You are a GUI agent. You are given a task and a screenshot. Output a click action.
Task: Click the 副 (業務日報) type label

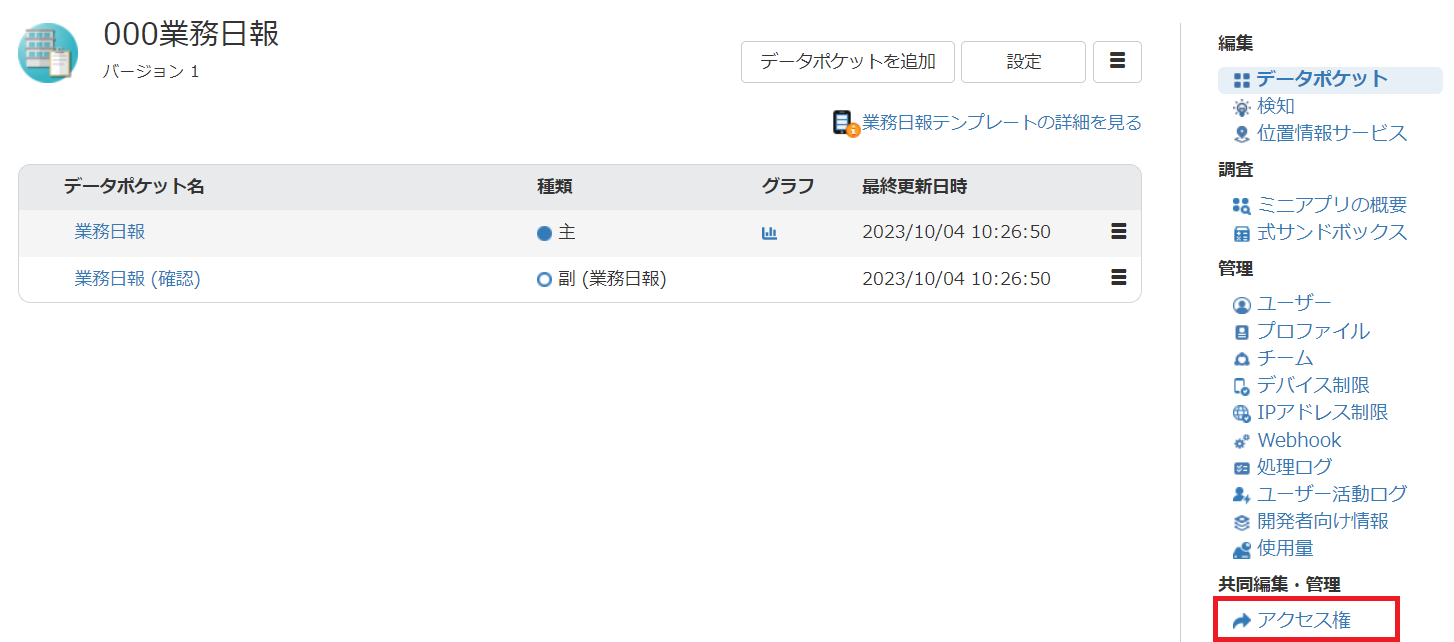coord(612,279)
